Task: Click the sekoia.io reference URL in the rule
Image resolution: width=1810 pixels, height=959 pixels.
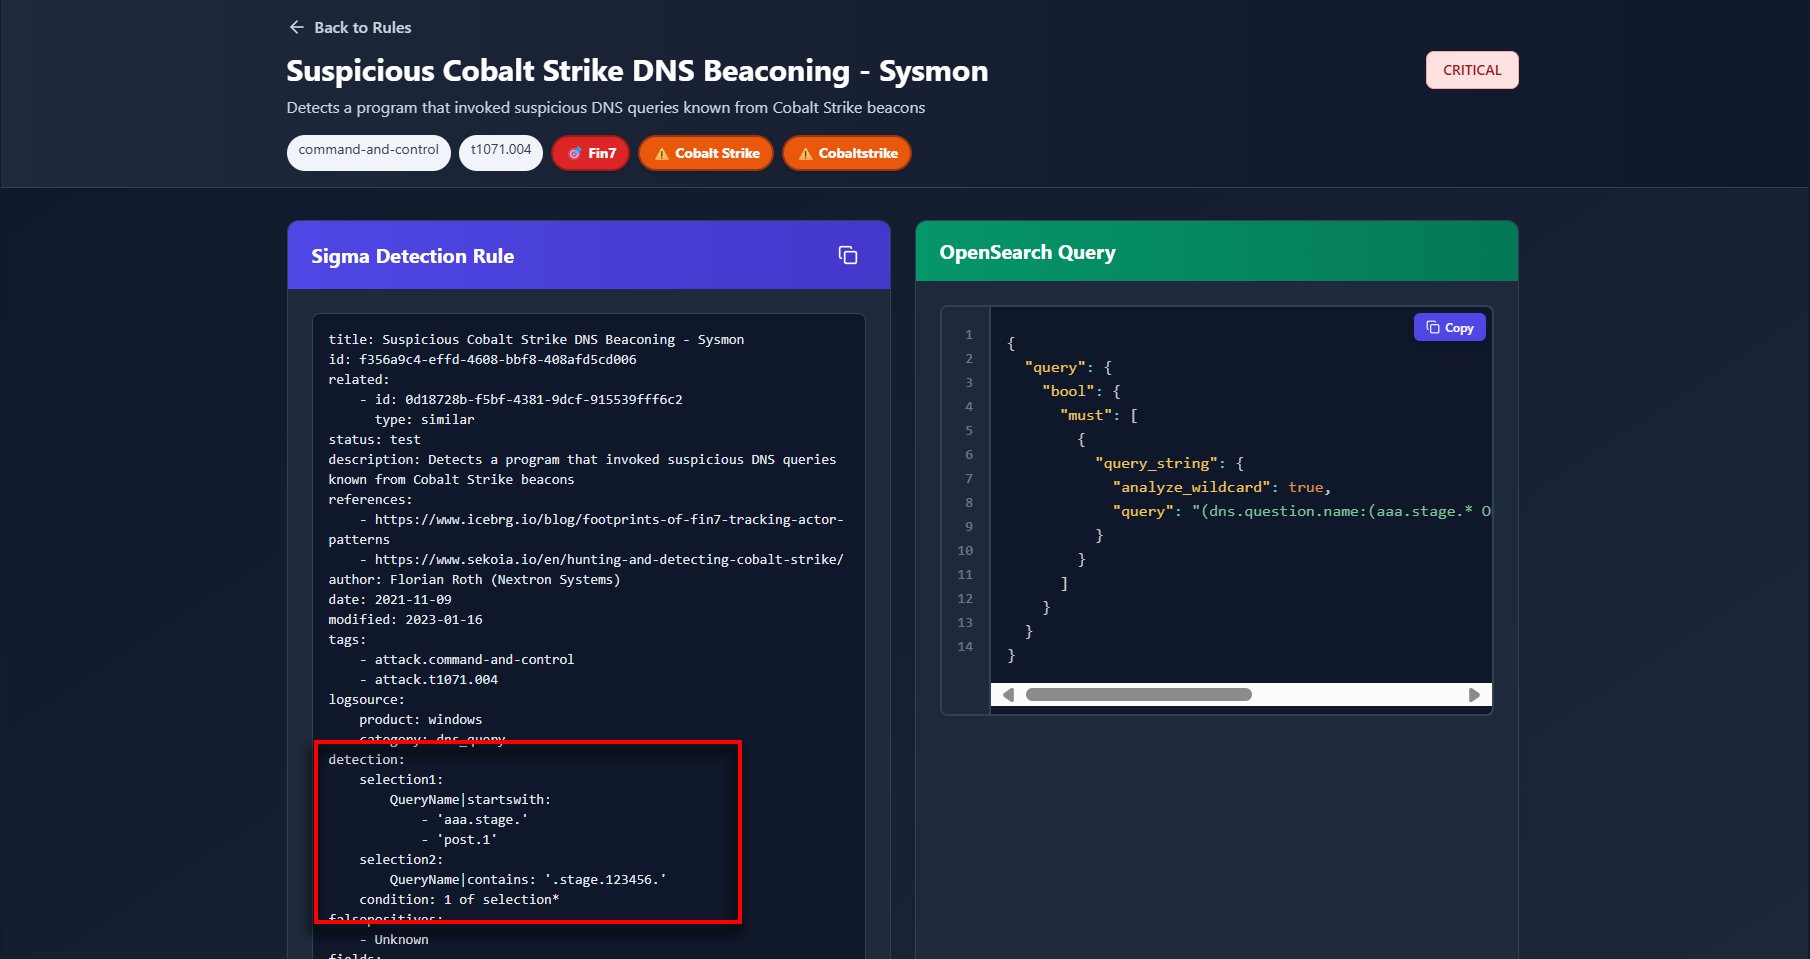Action: 608,560
